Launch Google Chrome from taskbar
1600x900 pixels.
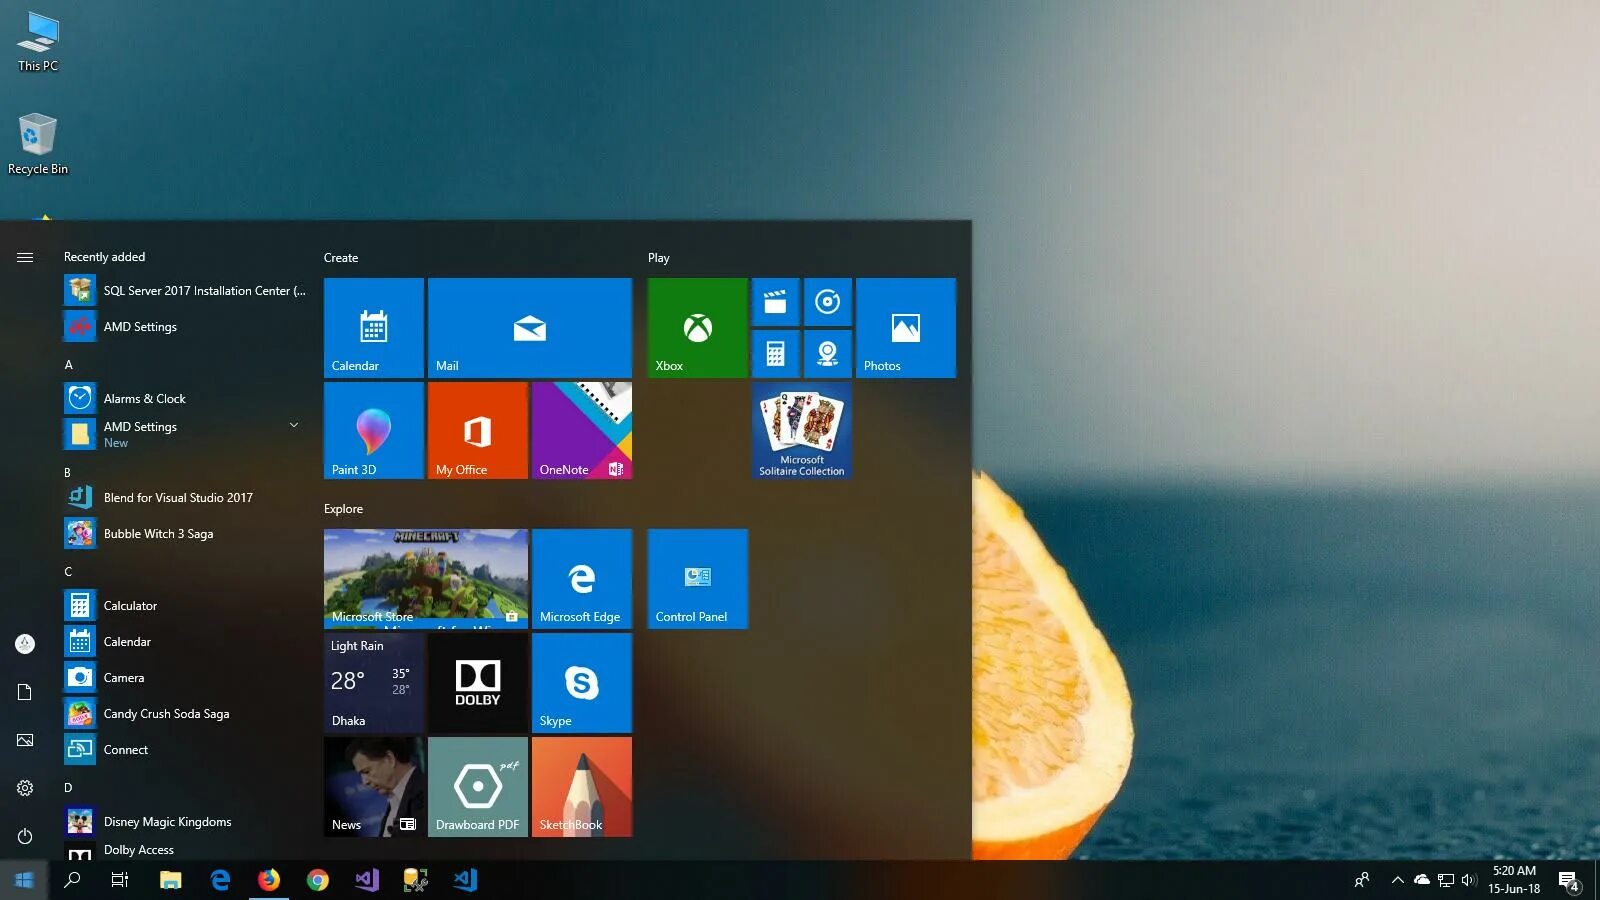click(x=318, y=880)
